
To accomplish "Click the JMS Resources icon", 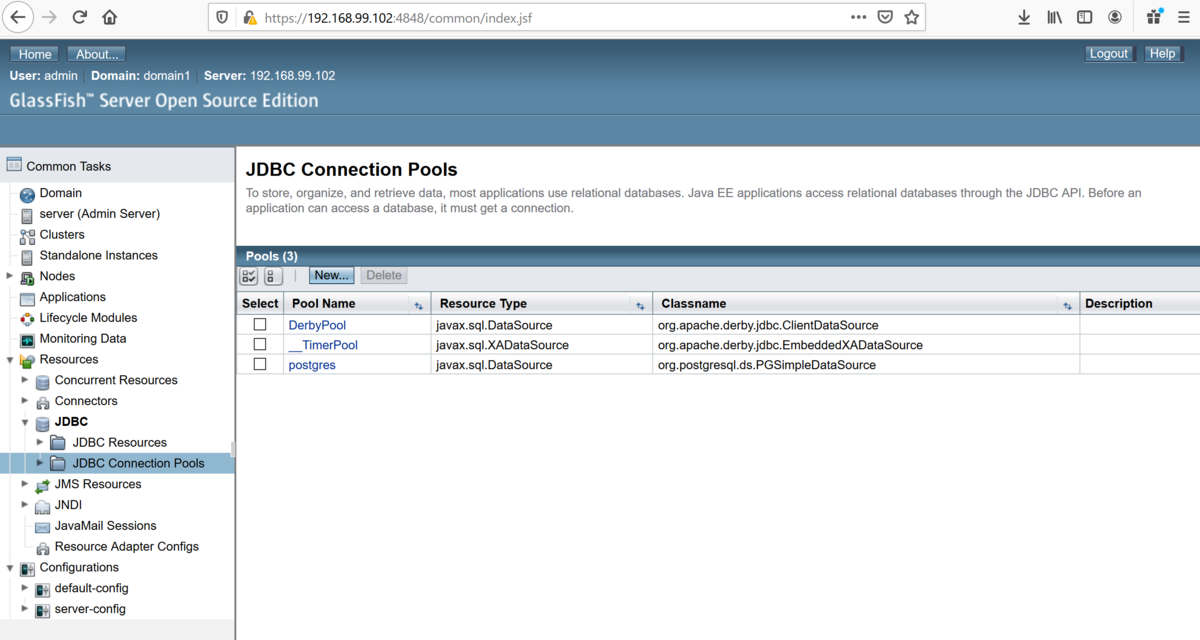I will tap(42, 485).
